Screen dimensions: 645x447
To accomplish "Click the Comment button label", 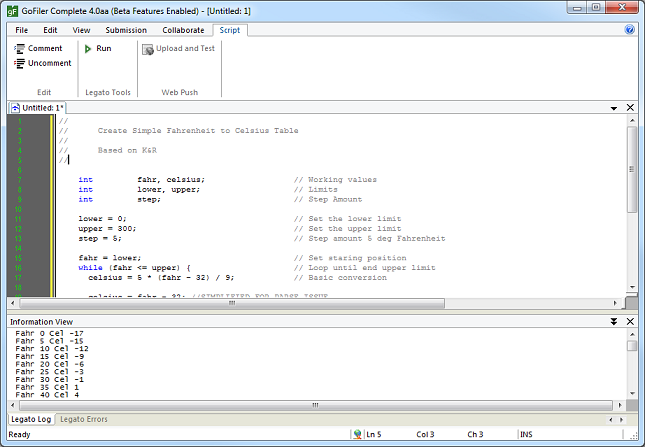I will (x=45, y=49).
